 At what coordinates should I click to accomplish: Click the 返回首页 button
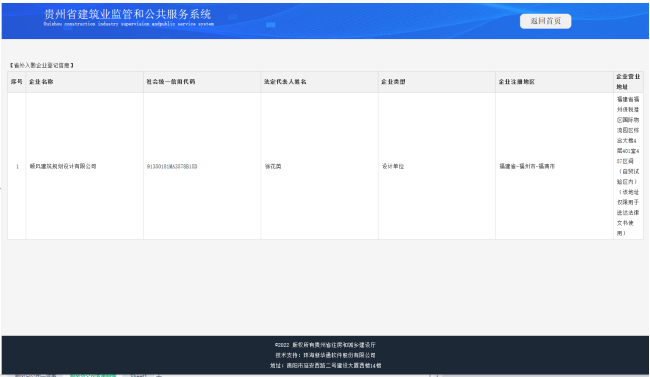click(545, 21)
